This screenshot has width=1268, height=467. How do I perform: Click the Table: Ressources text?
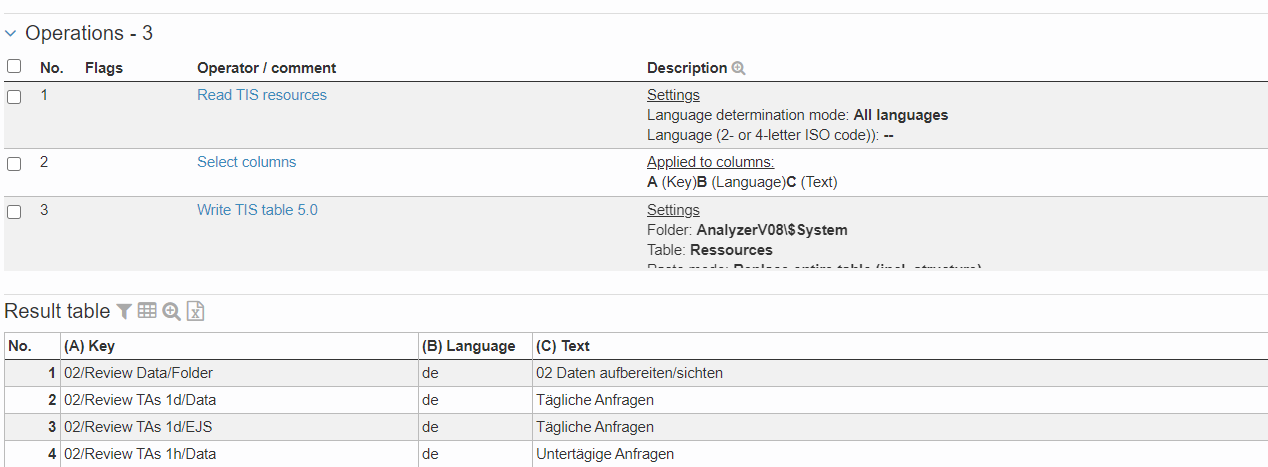tap(710, 250)
